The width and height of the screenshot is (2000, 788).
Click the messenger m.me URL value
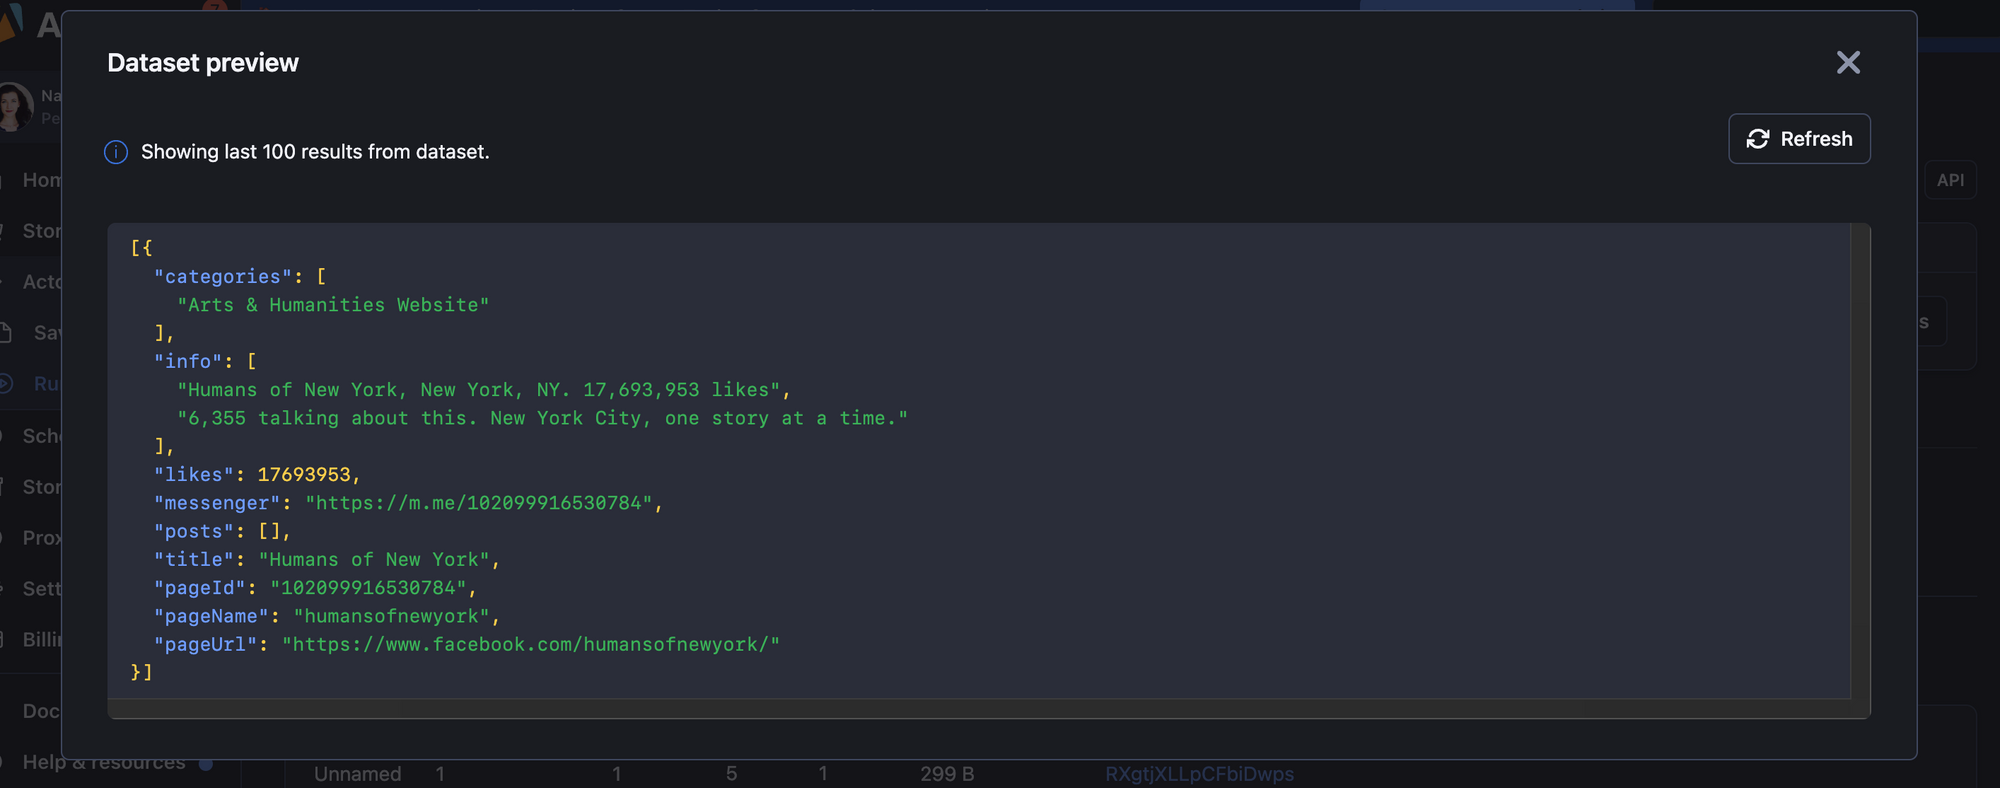point(479,503)
